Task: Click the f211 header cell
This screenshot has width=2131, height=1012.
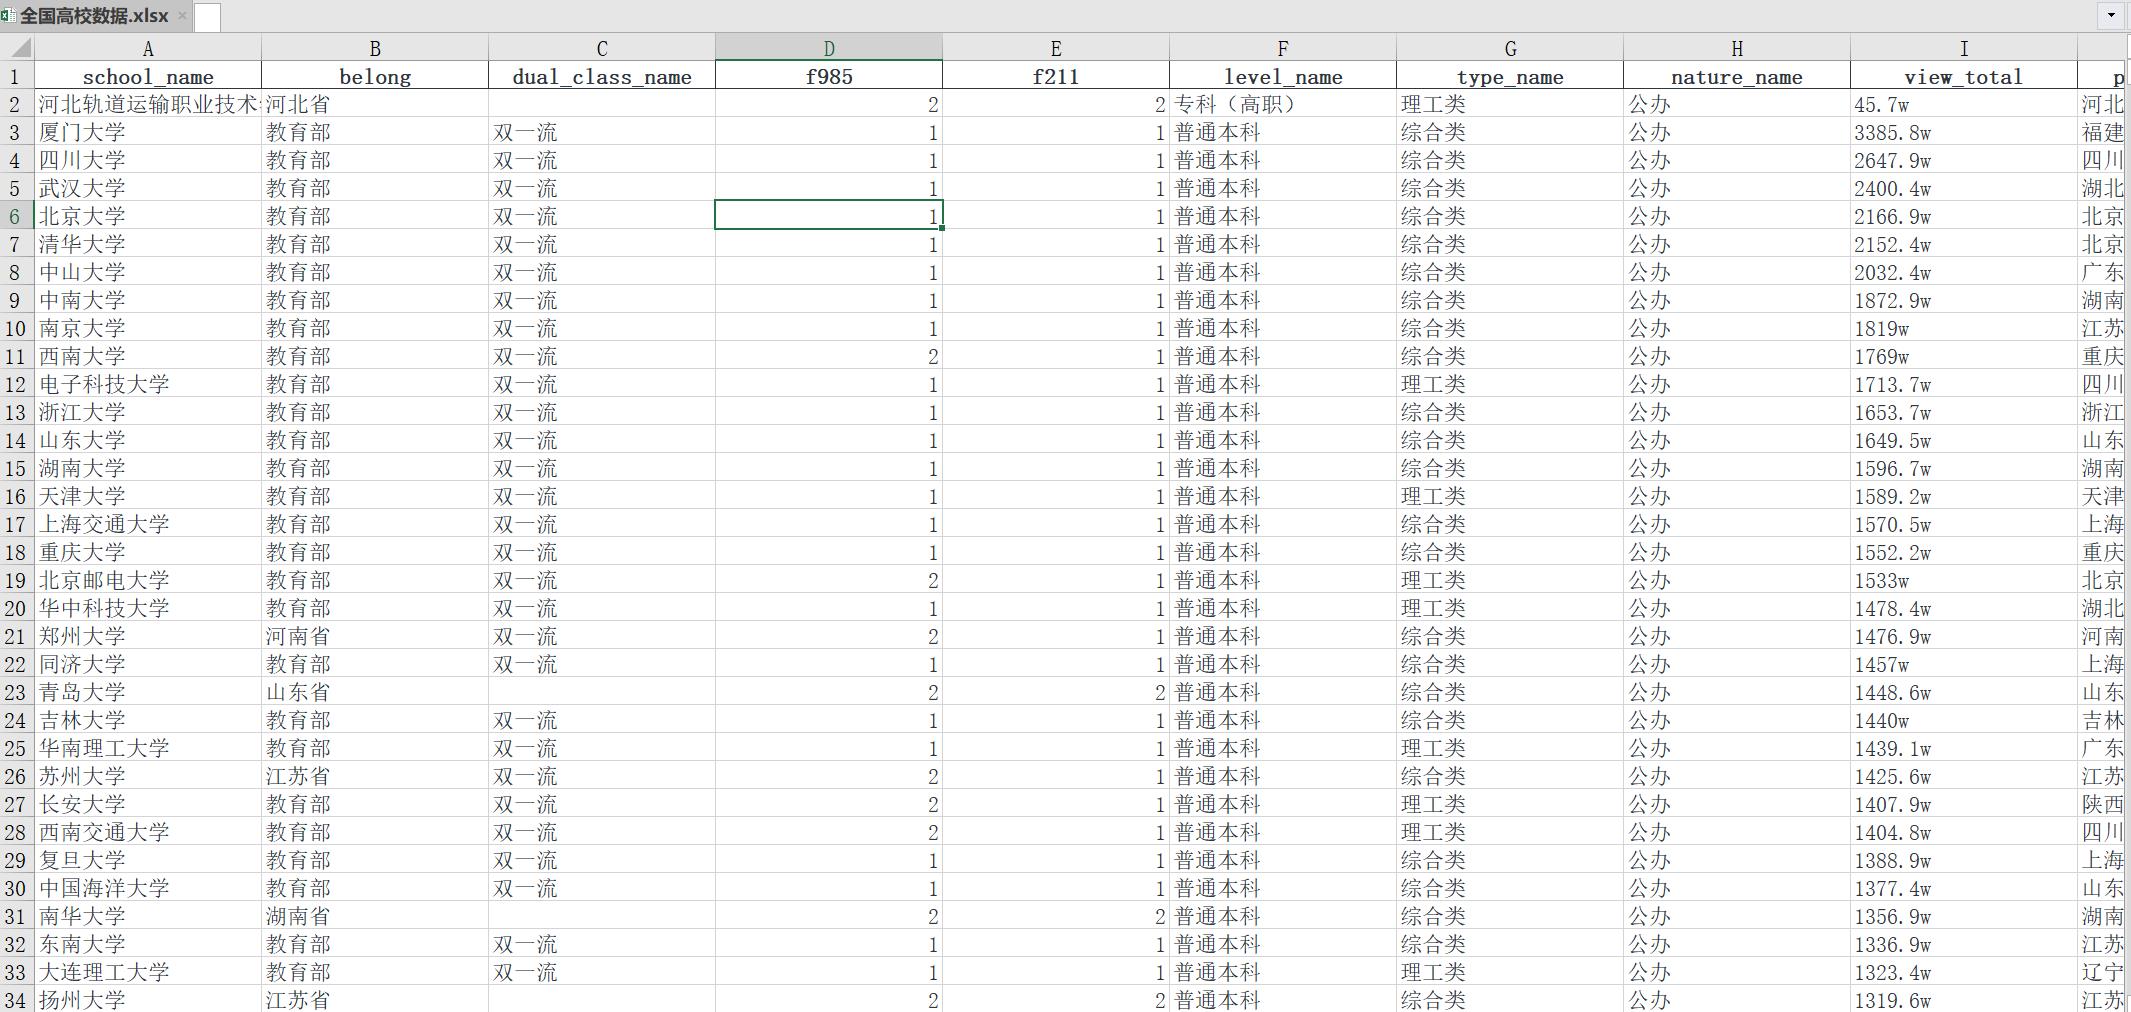Action: [1056, 76]
